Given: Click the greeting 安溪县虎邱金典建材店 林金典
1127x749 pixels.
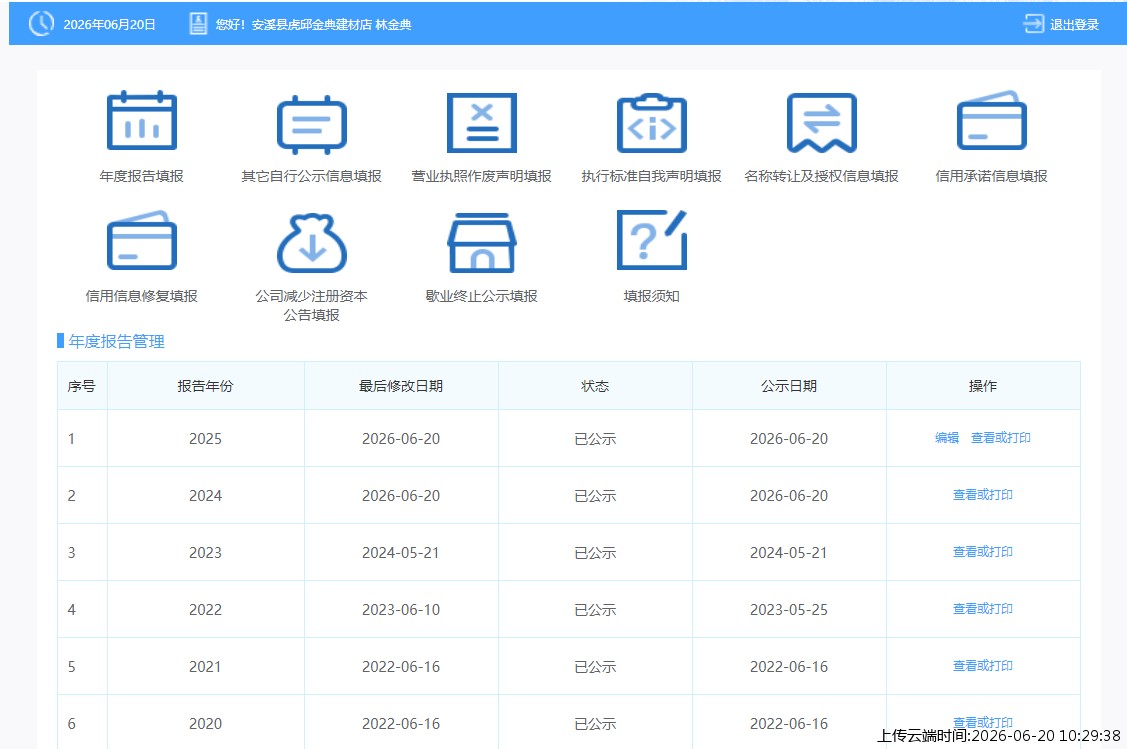Looking at the screenshot, I should tap(331, 24).
